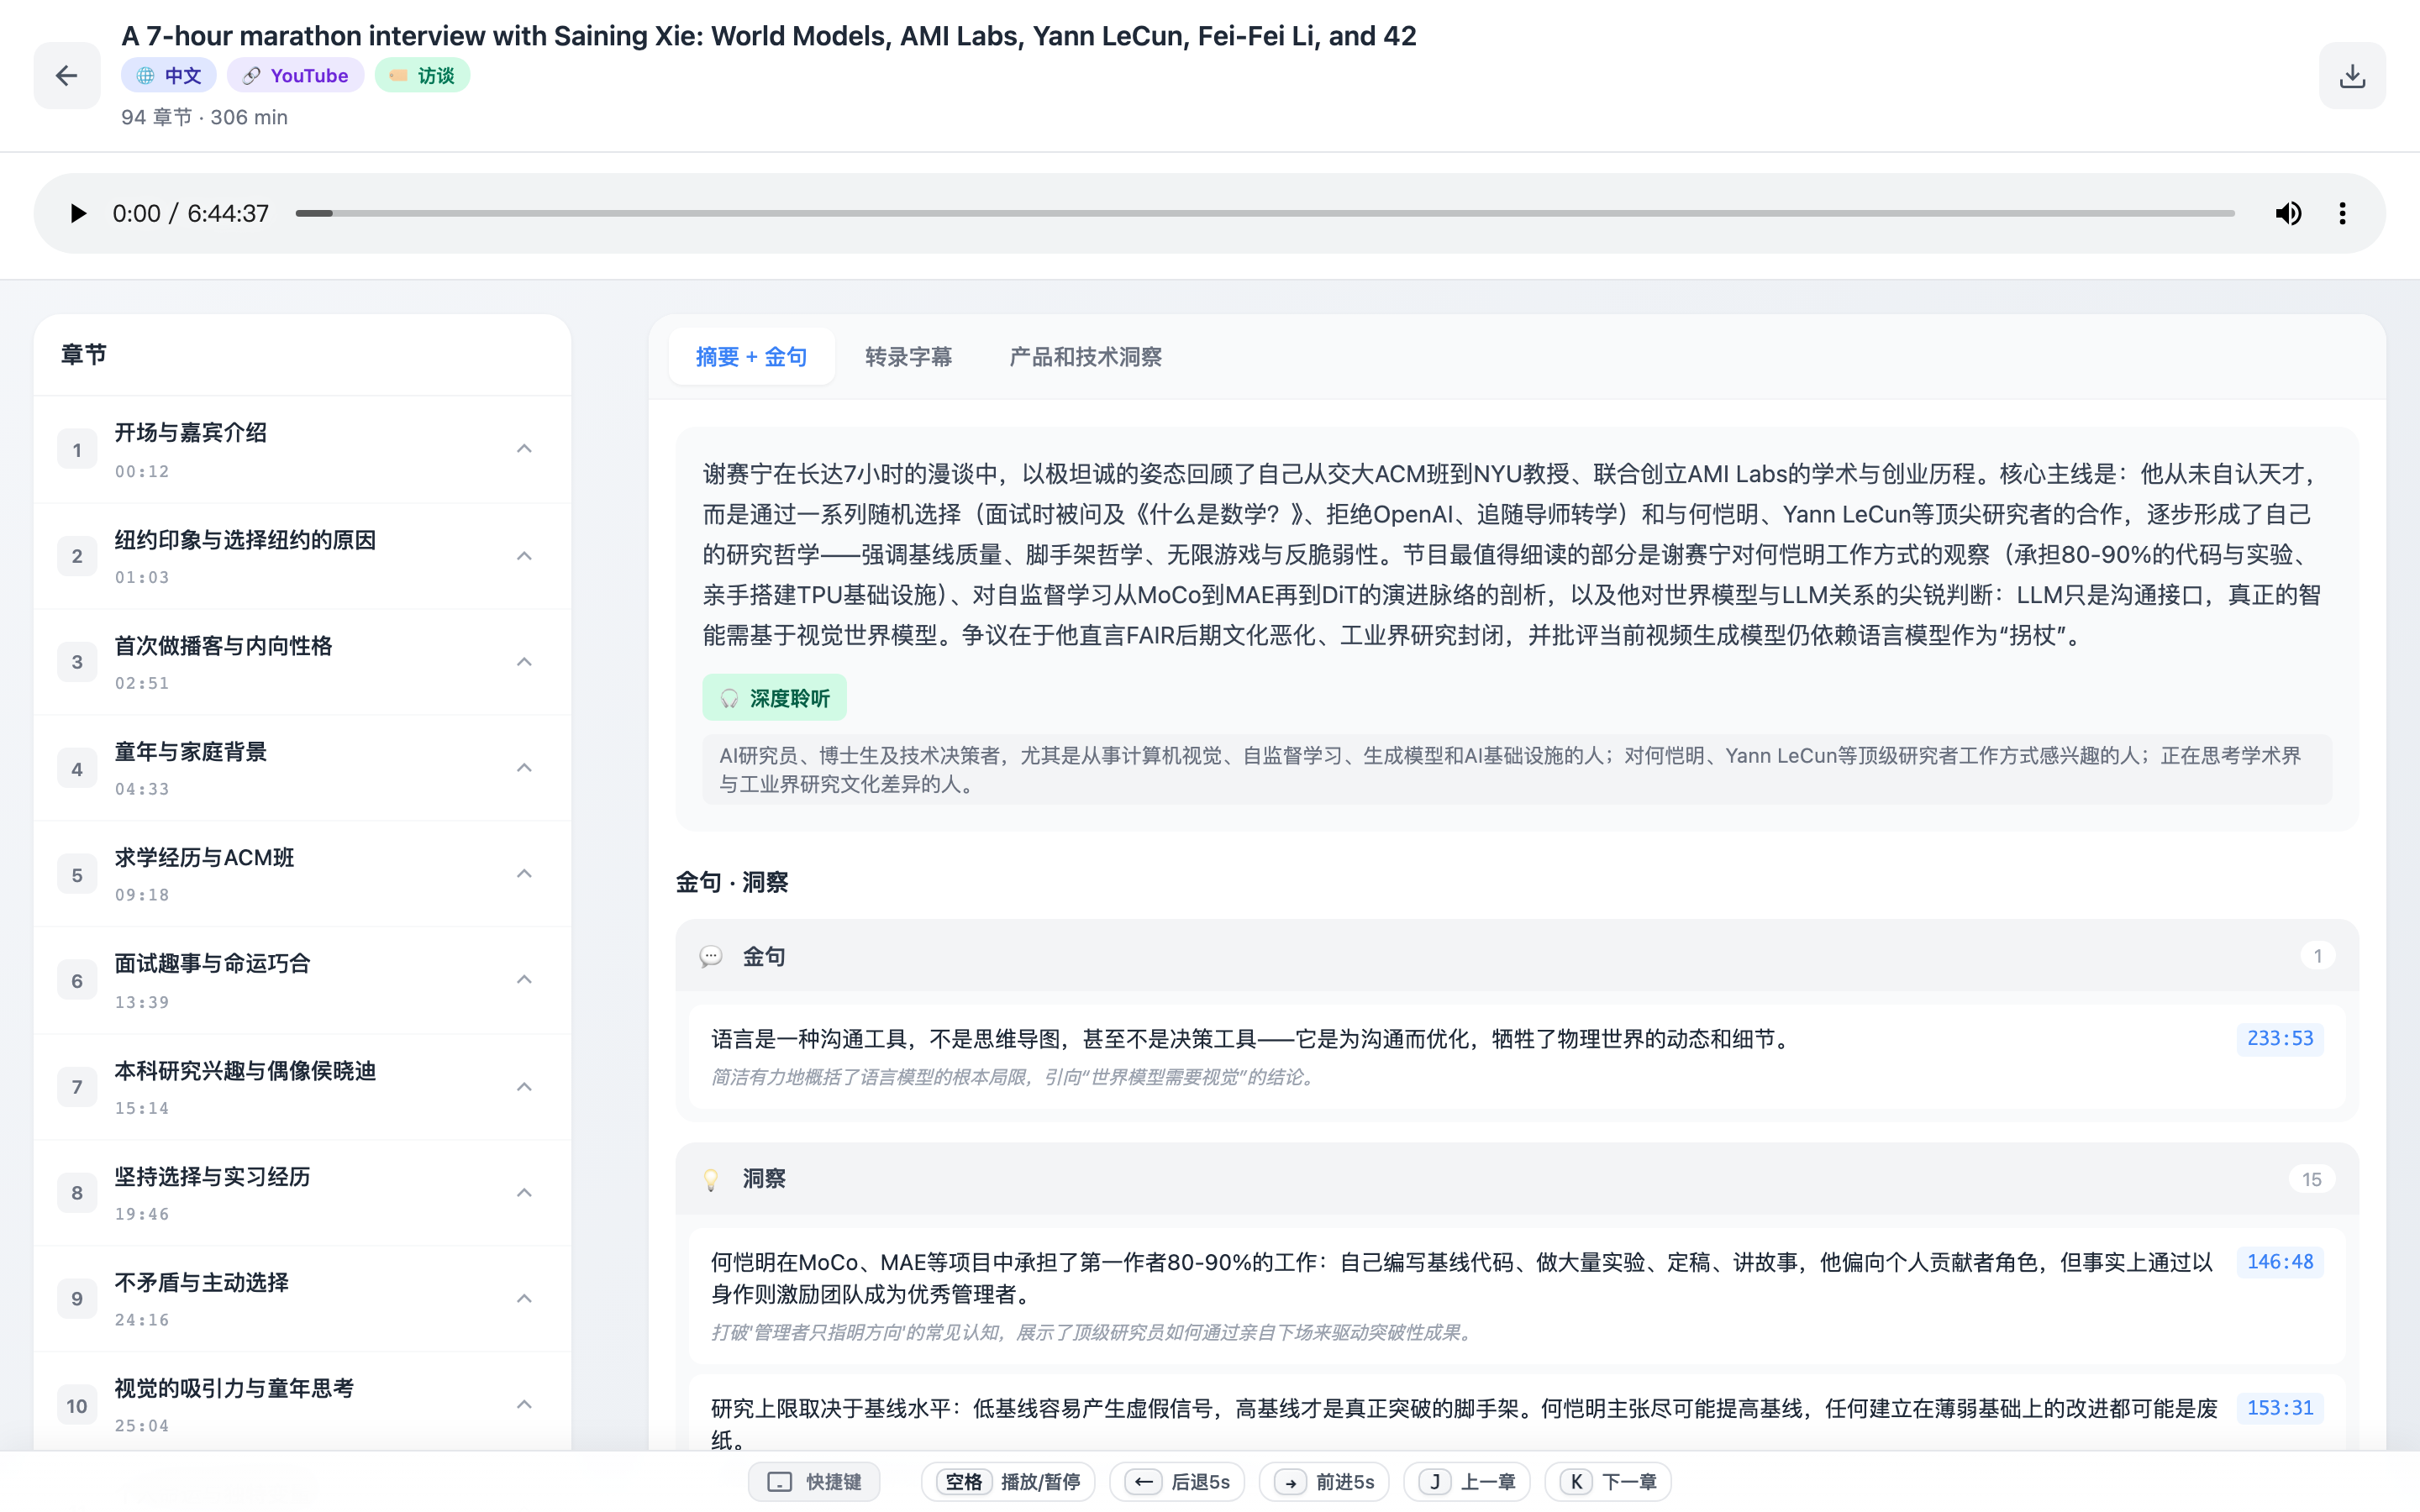Seek along the audio progress bar
This screenshot has height=1512, width=2420.
point(1264,213)
